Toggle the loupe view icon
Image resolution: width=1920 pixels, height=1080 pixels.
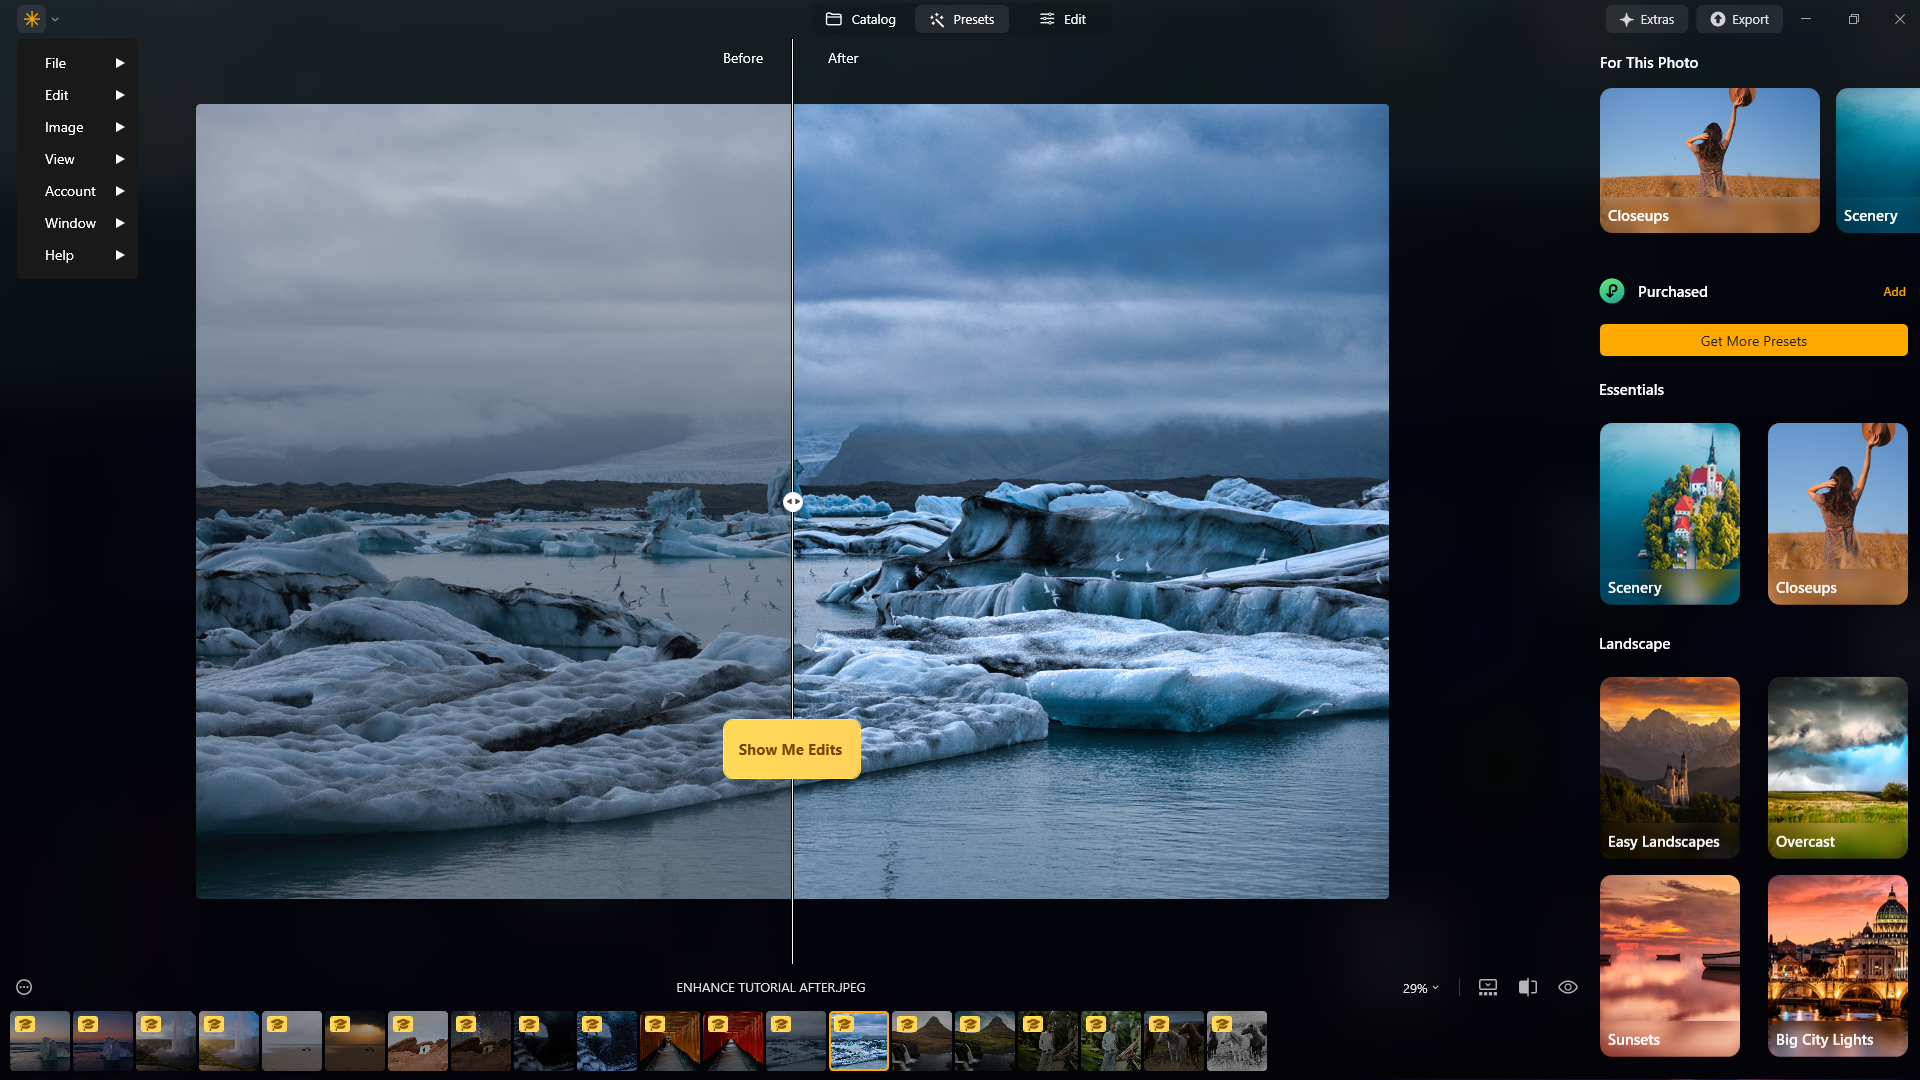[1568, 986]
